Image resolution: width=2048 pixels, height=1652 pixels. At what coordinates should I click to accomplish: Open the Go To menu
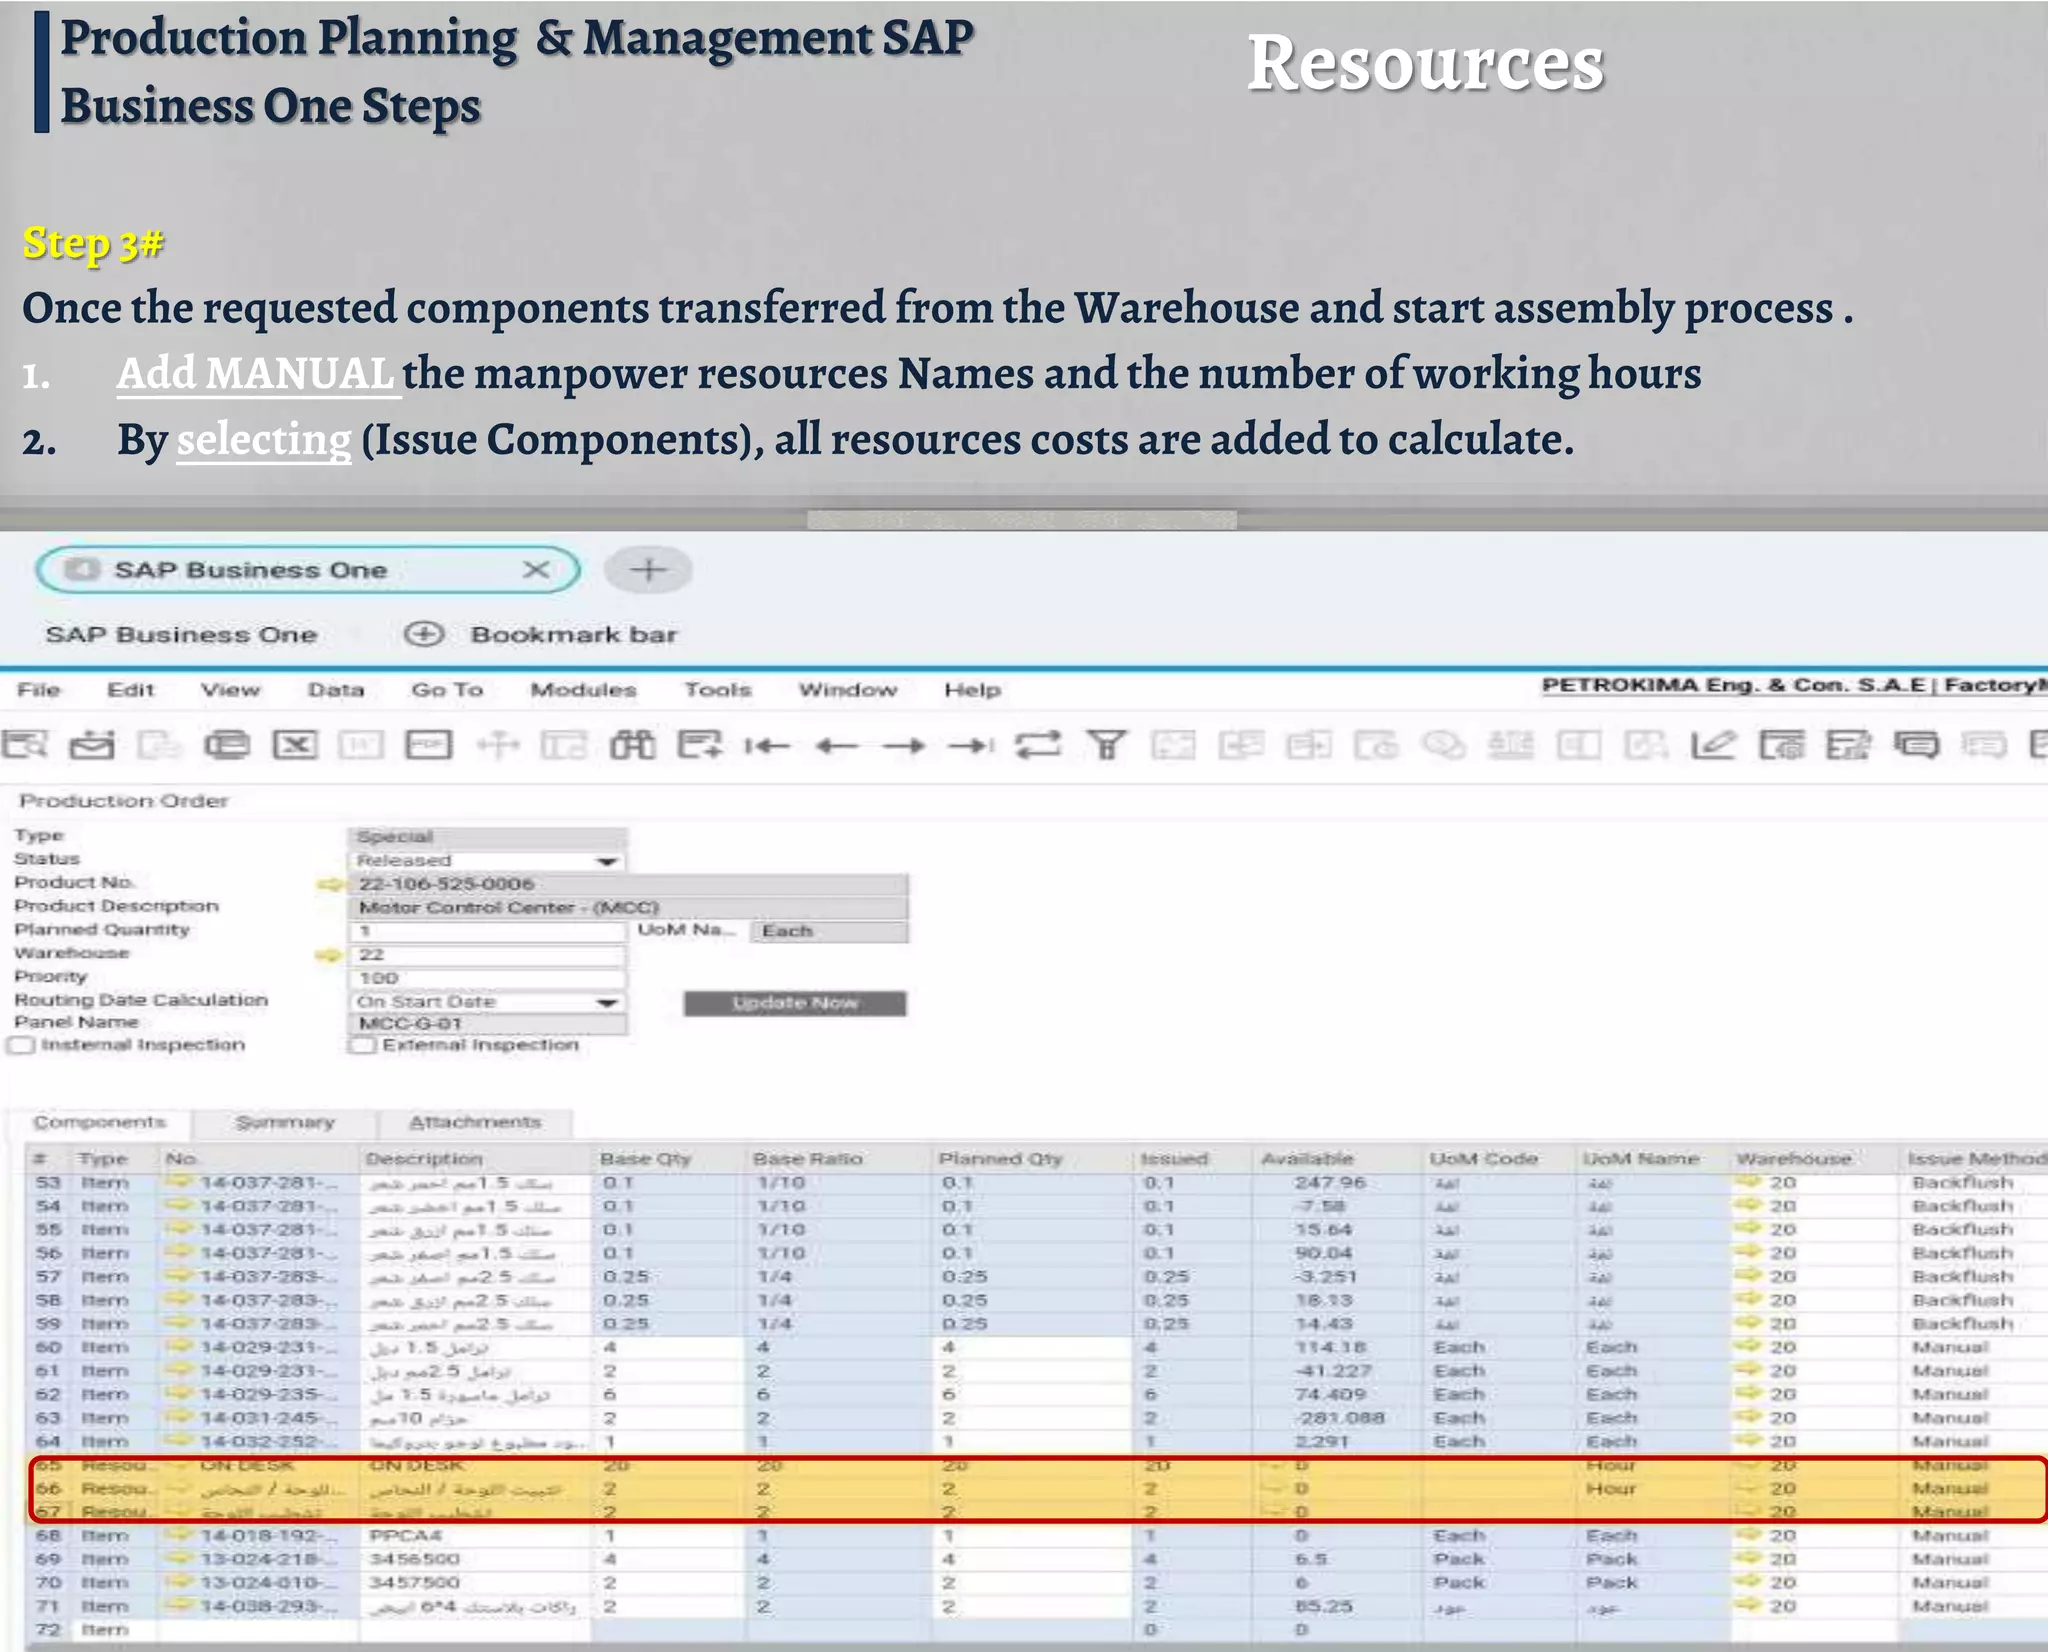(x=447, y=690)
